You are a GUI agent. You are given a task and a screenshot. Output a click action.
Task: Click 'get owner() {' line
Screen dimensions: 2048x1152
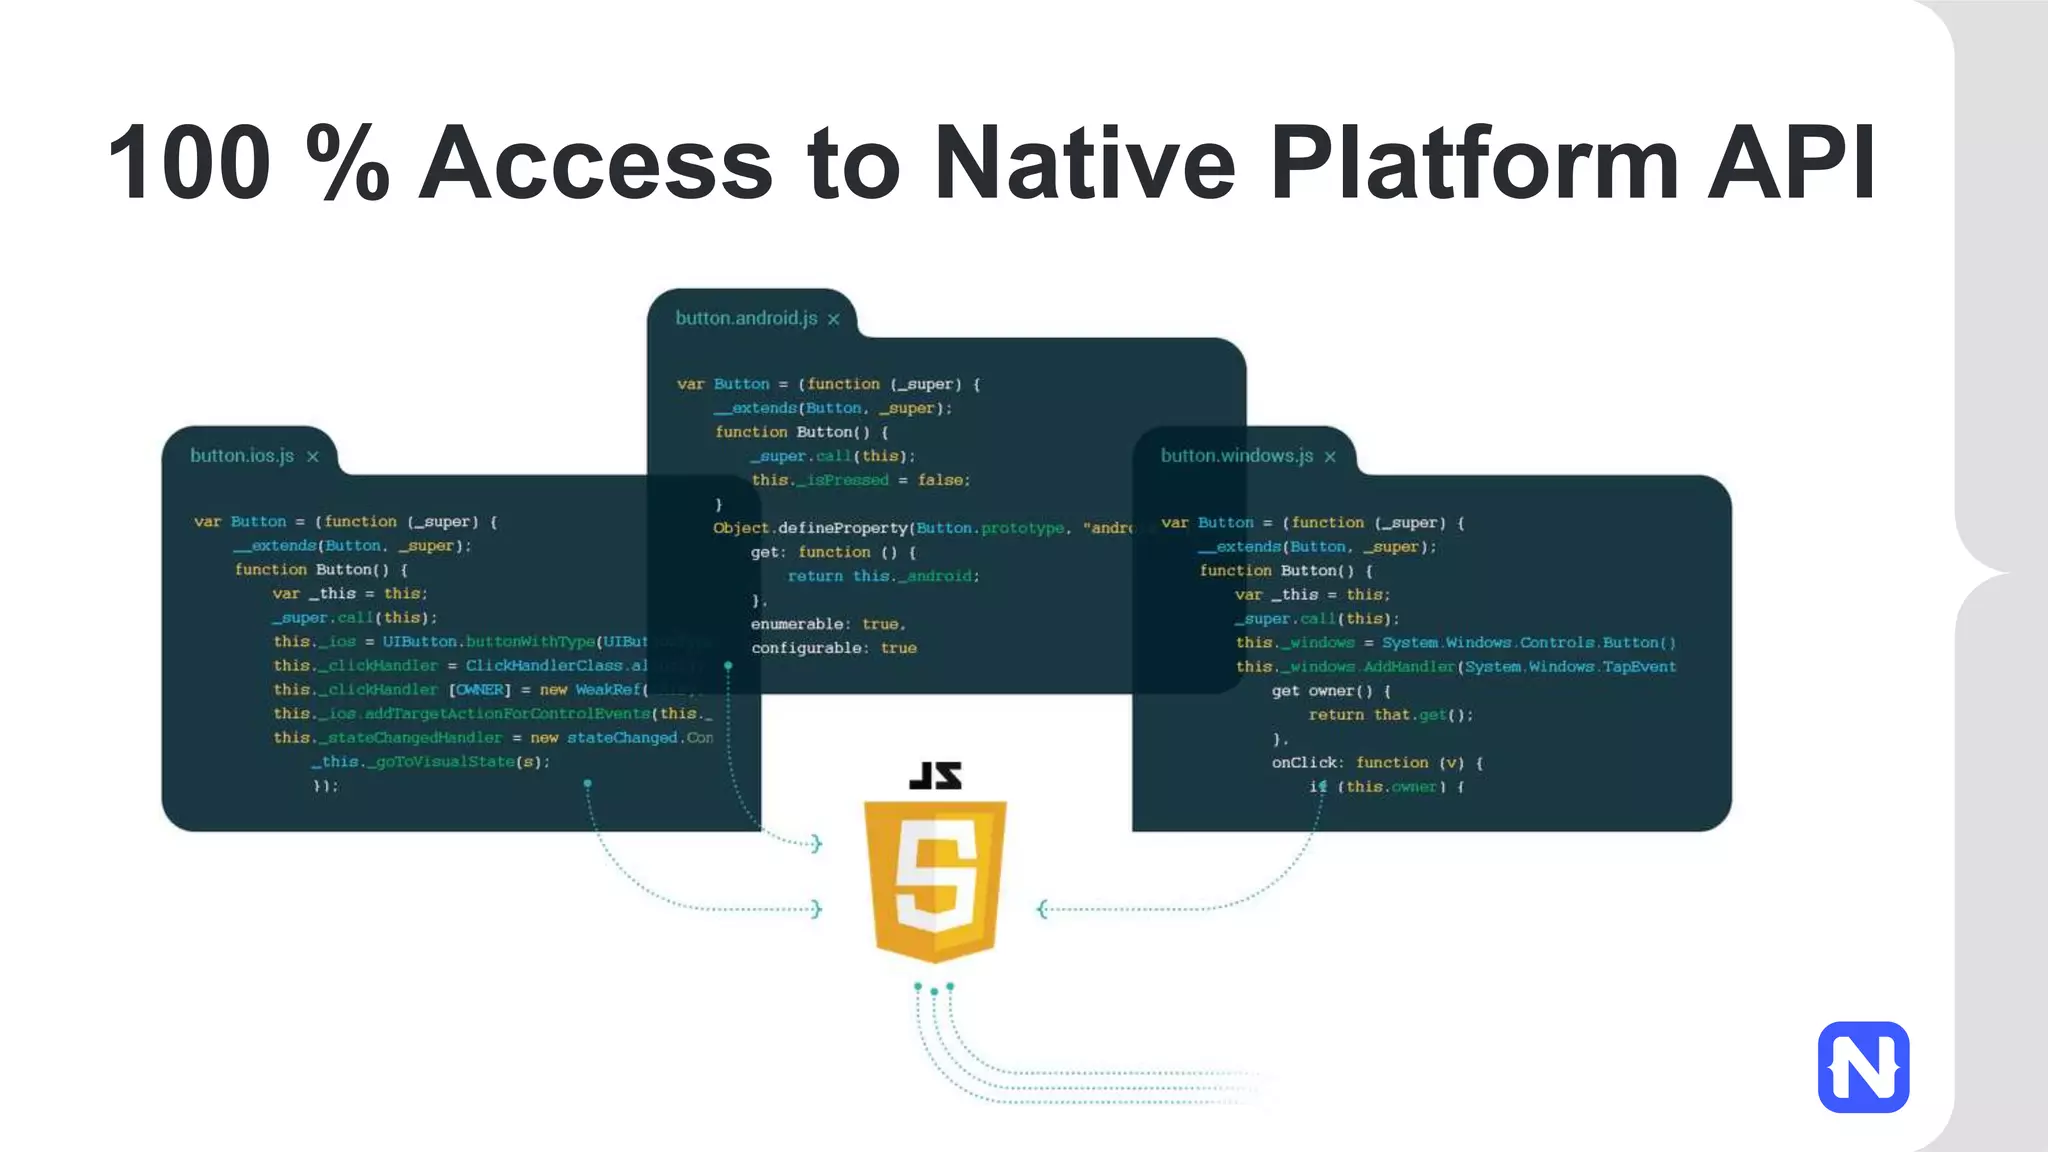[x=1331, y=691]
